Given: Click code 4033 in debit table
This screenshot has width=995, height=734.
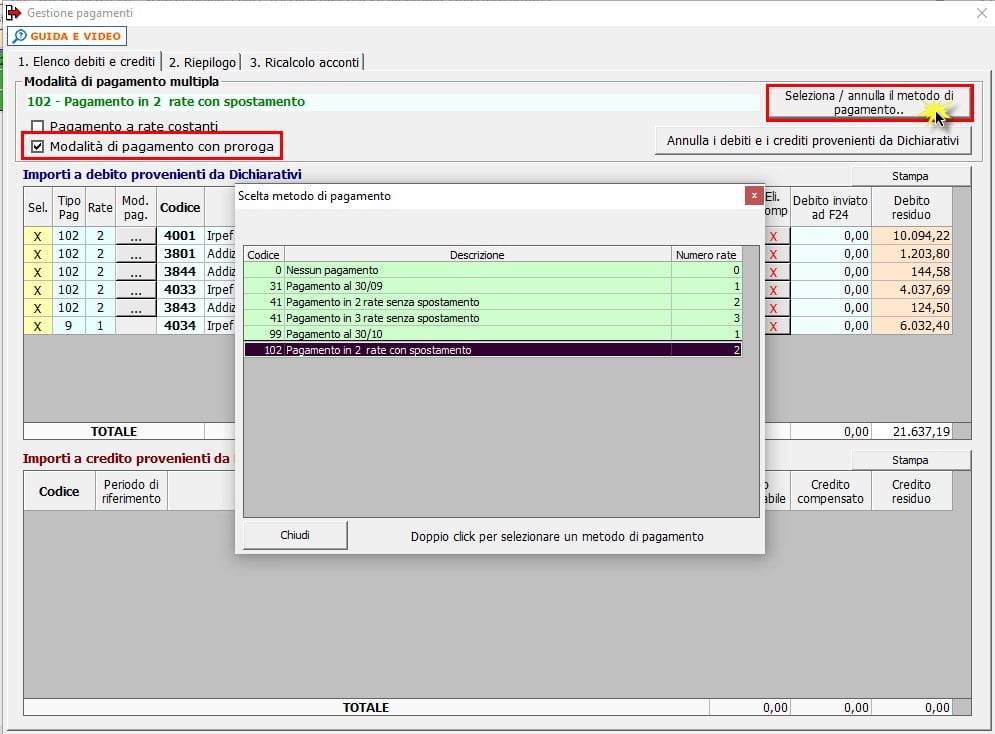Looking at the screenshot, I should pyautogui.click(x=180, y=290).
